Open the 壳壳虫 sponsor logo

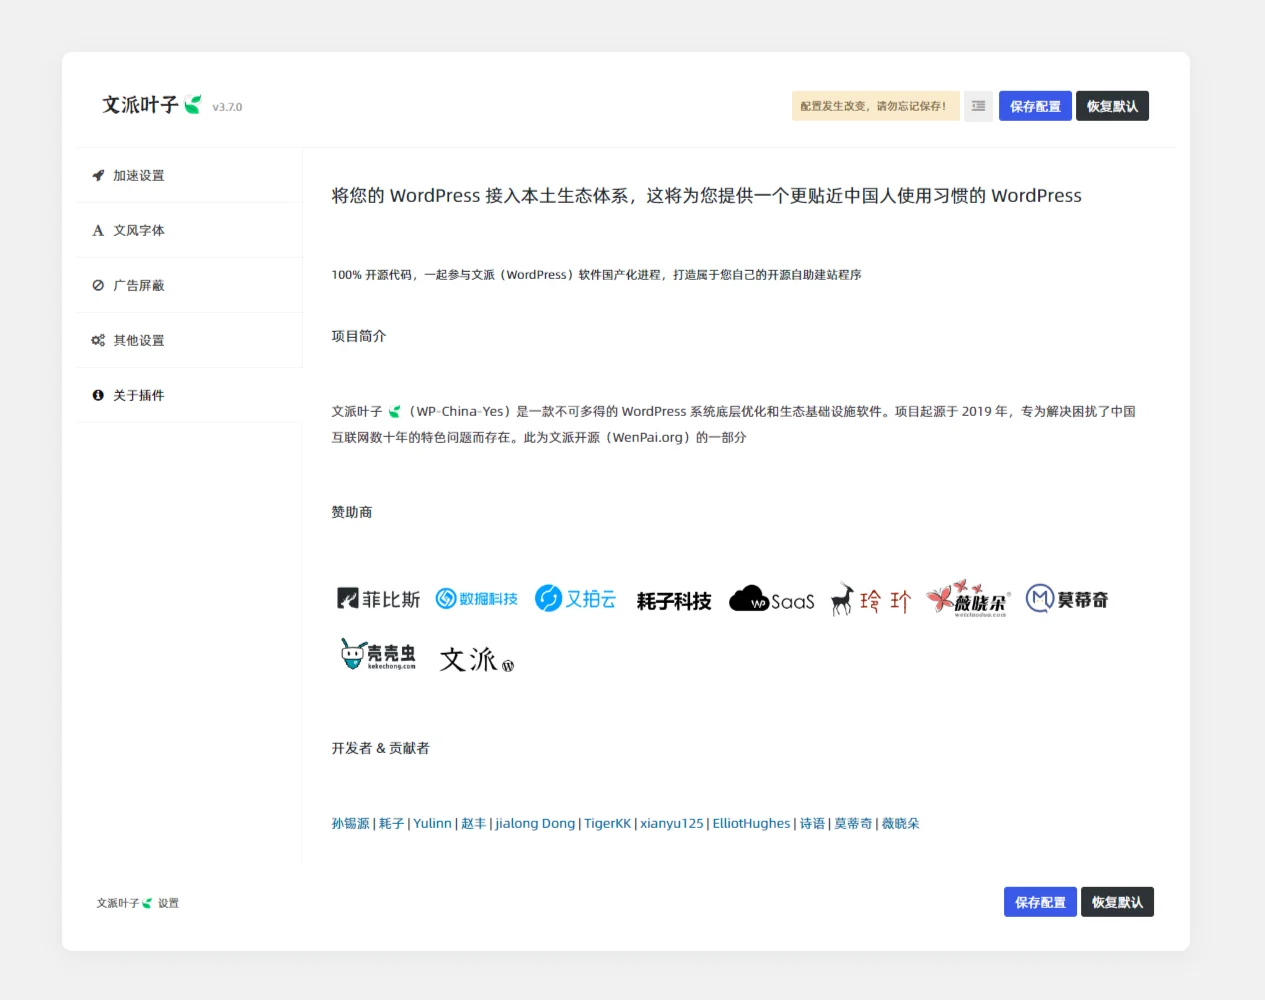pyautogui.click(x=378, y=655)
